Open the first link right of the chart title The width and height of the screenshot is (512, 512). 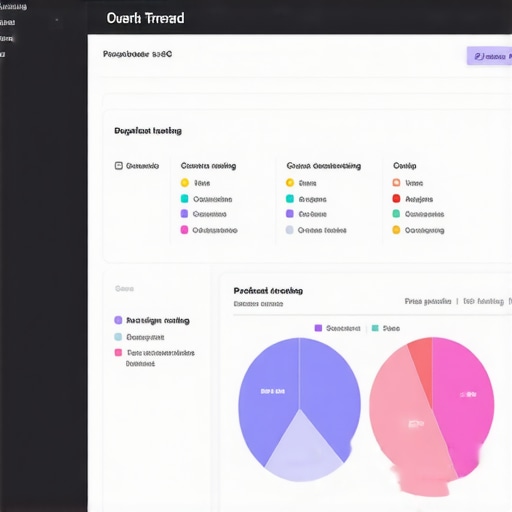(428, 301)
